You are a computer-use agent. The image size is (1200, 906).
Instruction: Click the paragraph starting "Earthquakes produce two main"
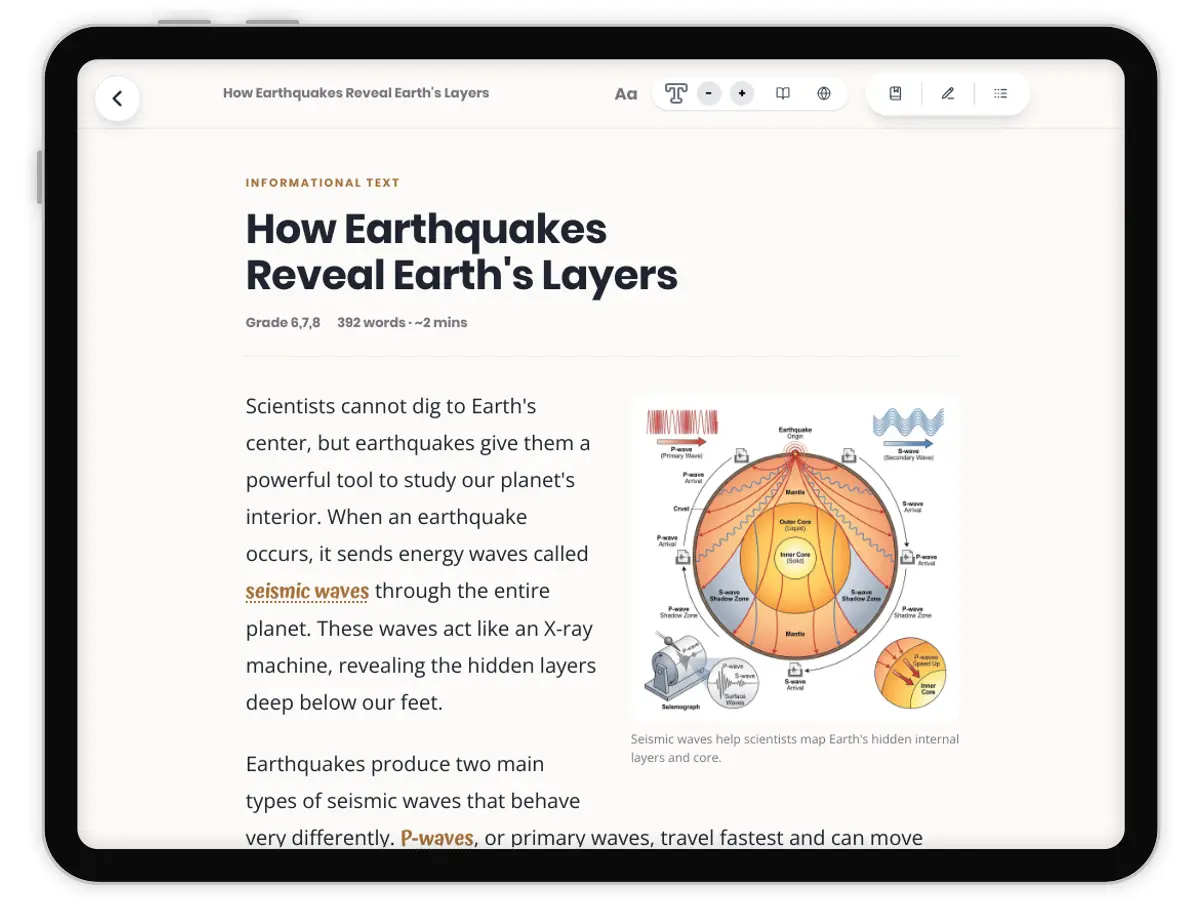[584, 801]
